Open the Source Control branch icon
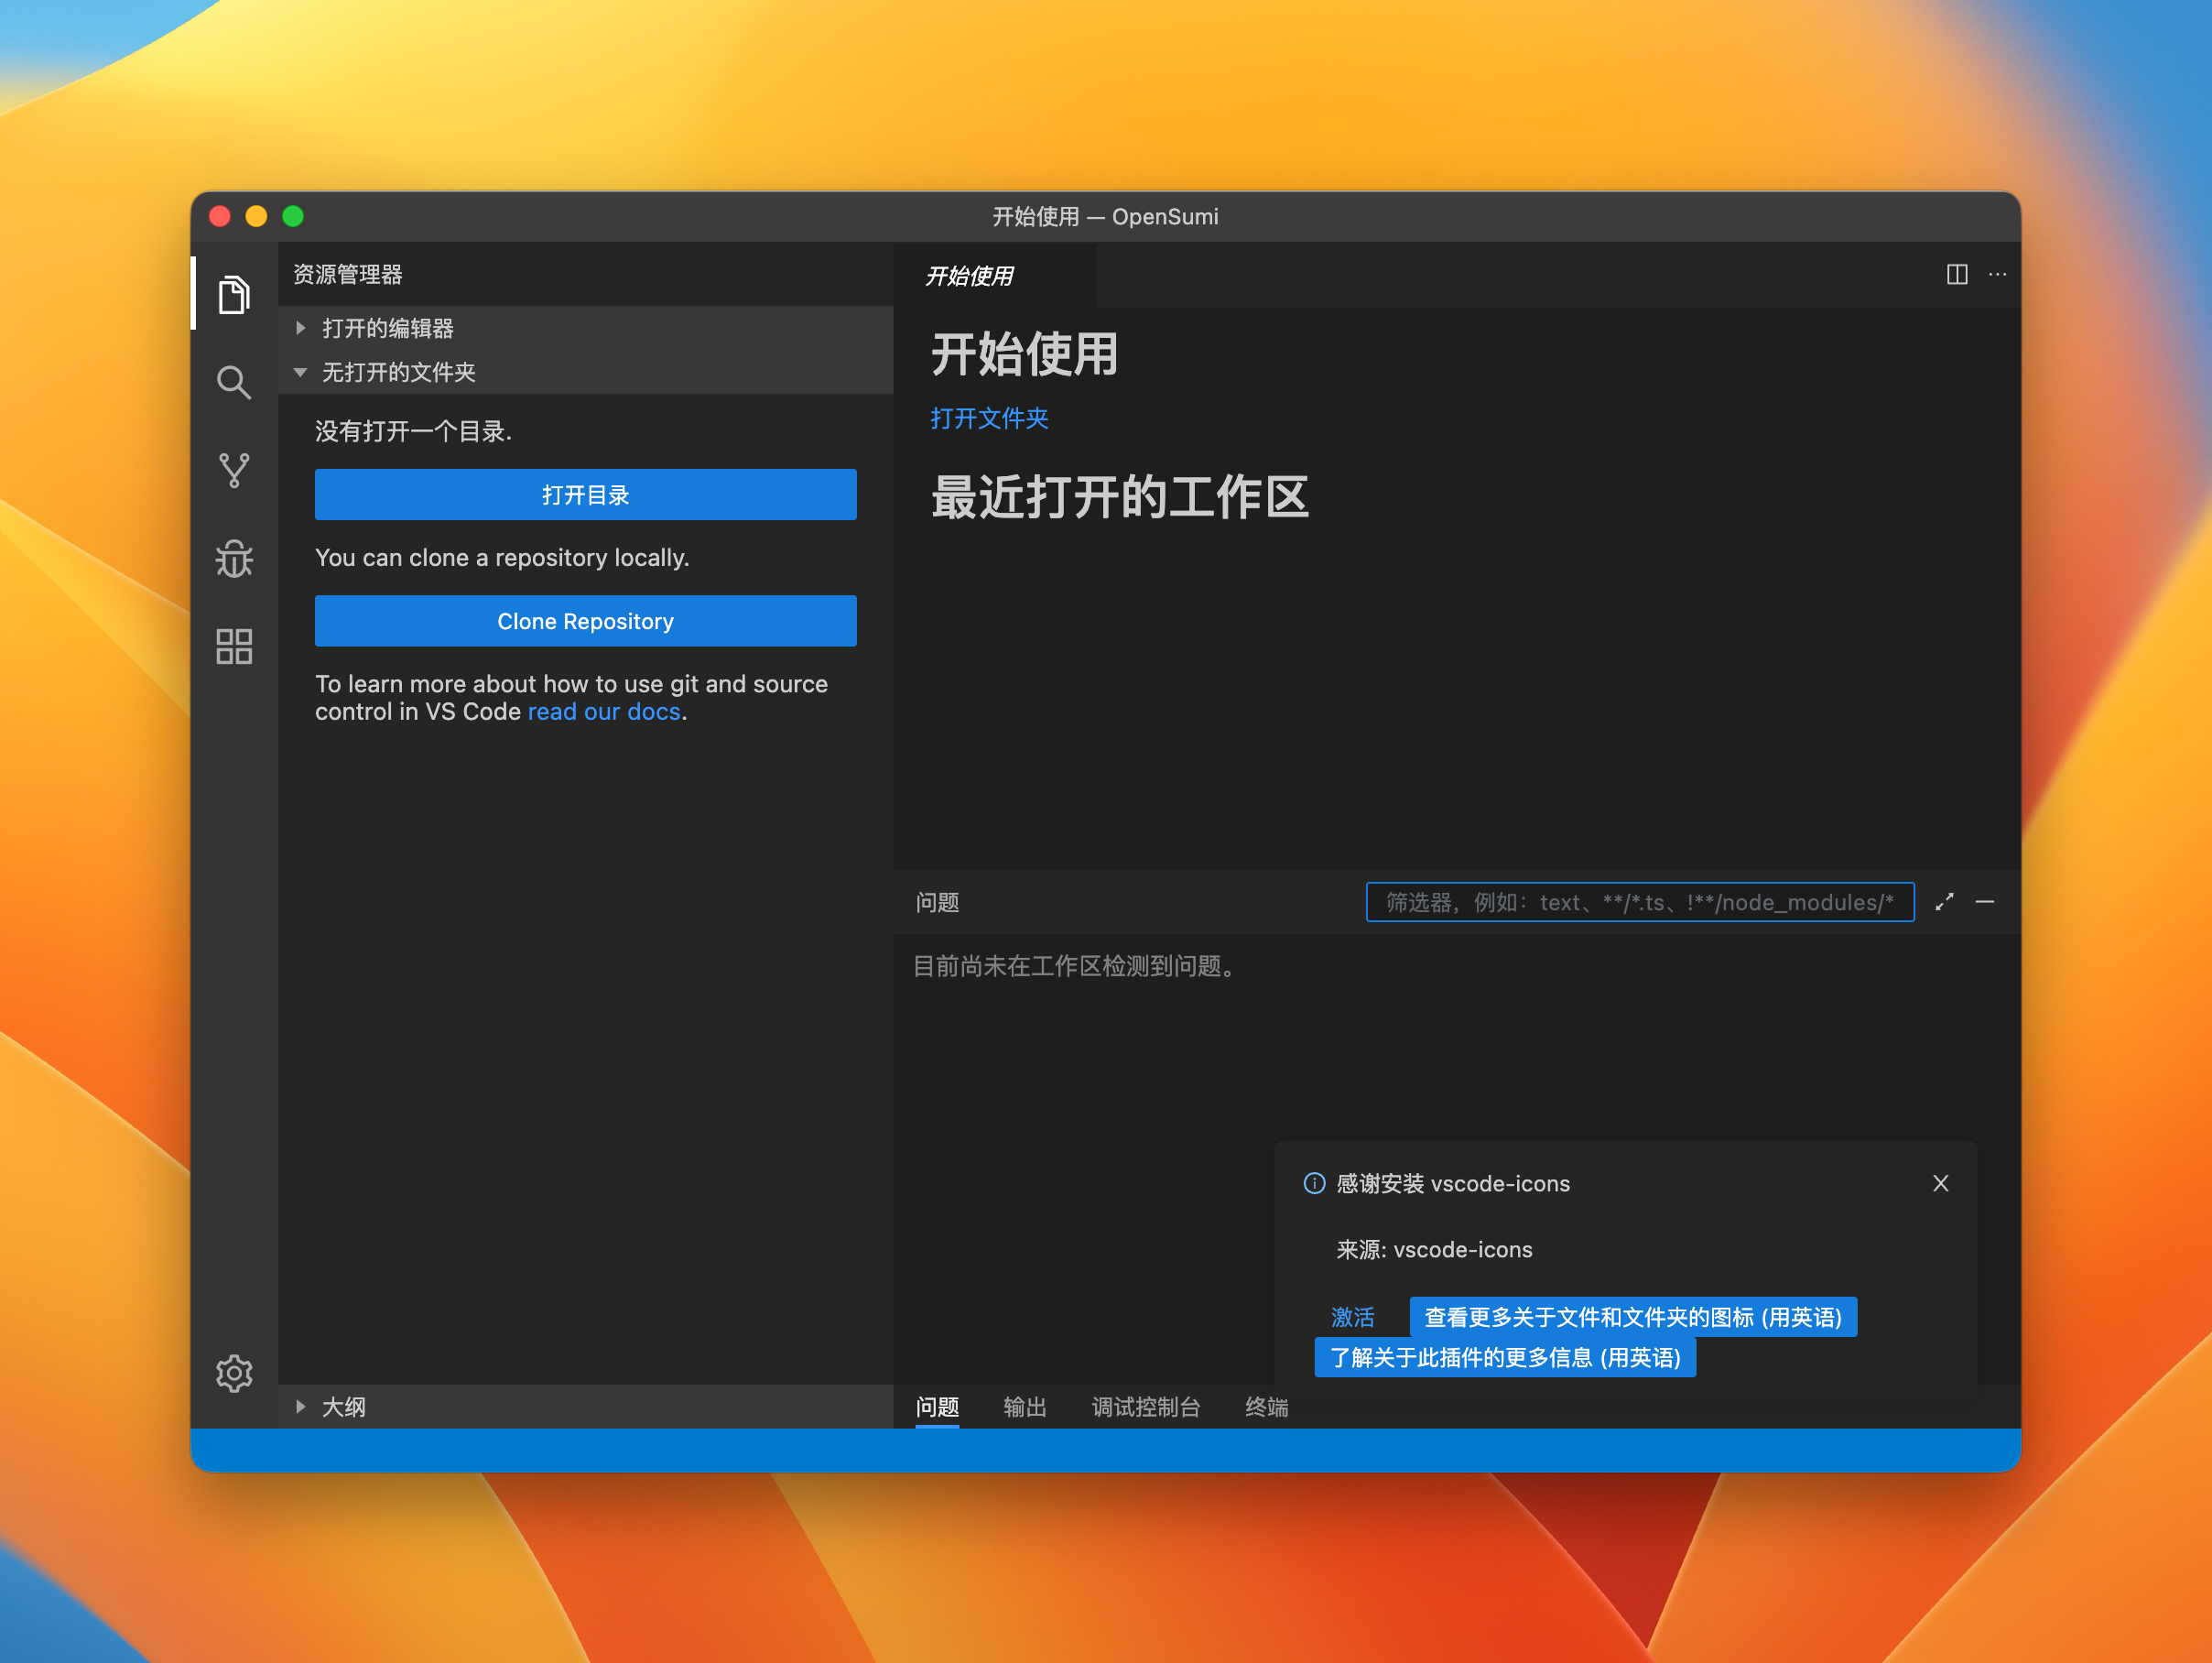Viewport: 2212px width, 1663px height. 234,470
